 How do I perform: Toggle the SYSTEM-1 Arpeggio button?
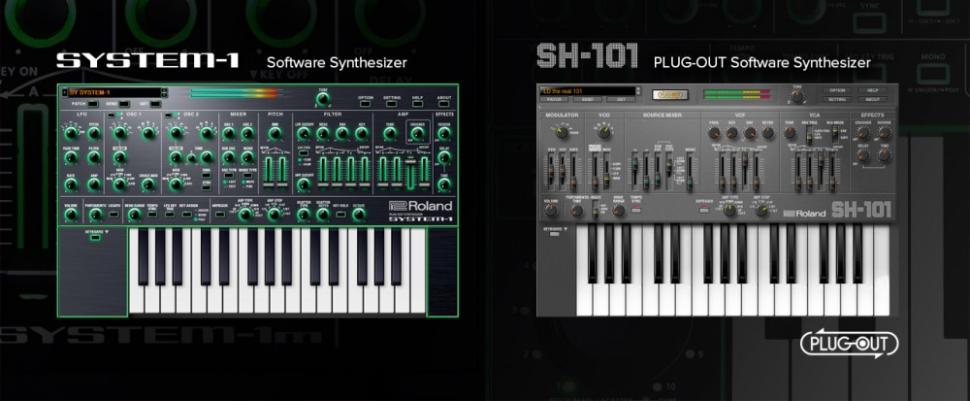[x=215, y=213]
